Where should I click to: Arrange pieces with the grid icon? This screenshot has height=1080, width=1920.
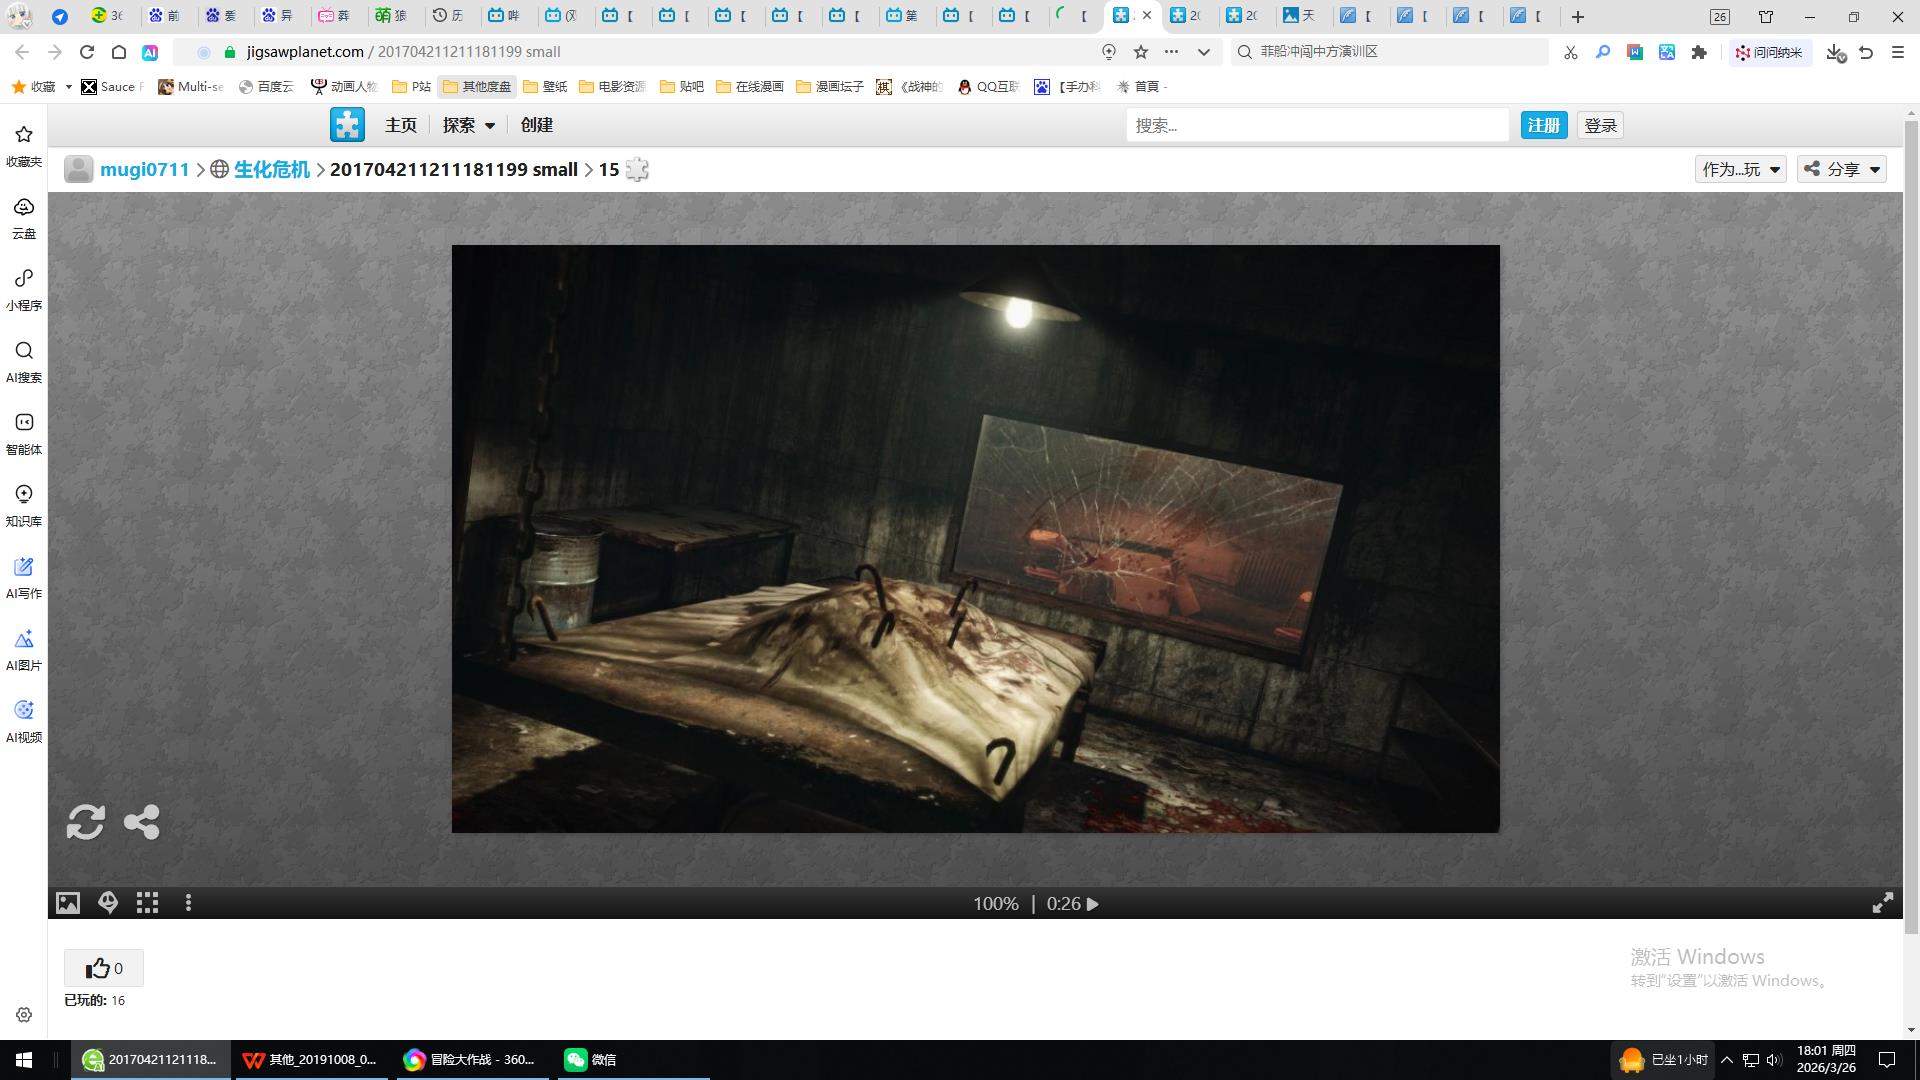pos(148,903)
